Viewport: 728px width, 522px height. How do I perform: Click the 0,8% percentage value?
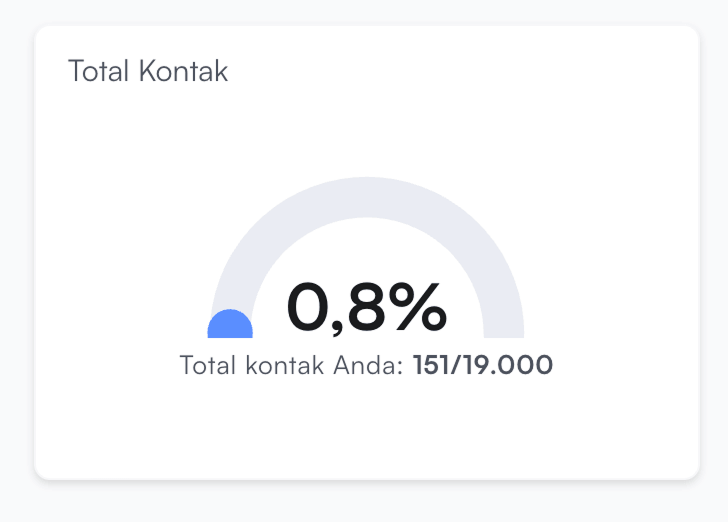point(366,307)
